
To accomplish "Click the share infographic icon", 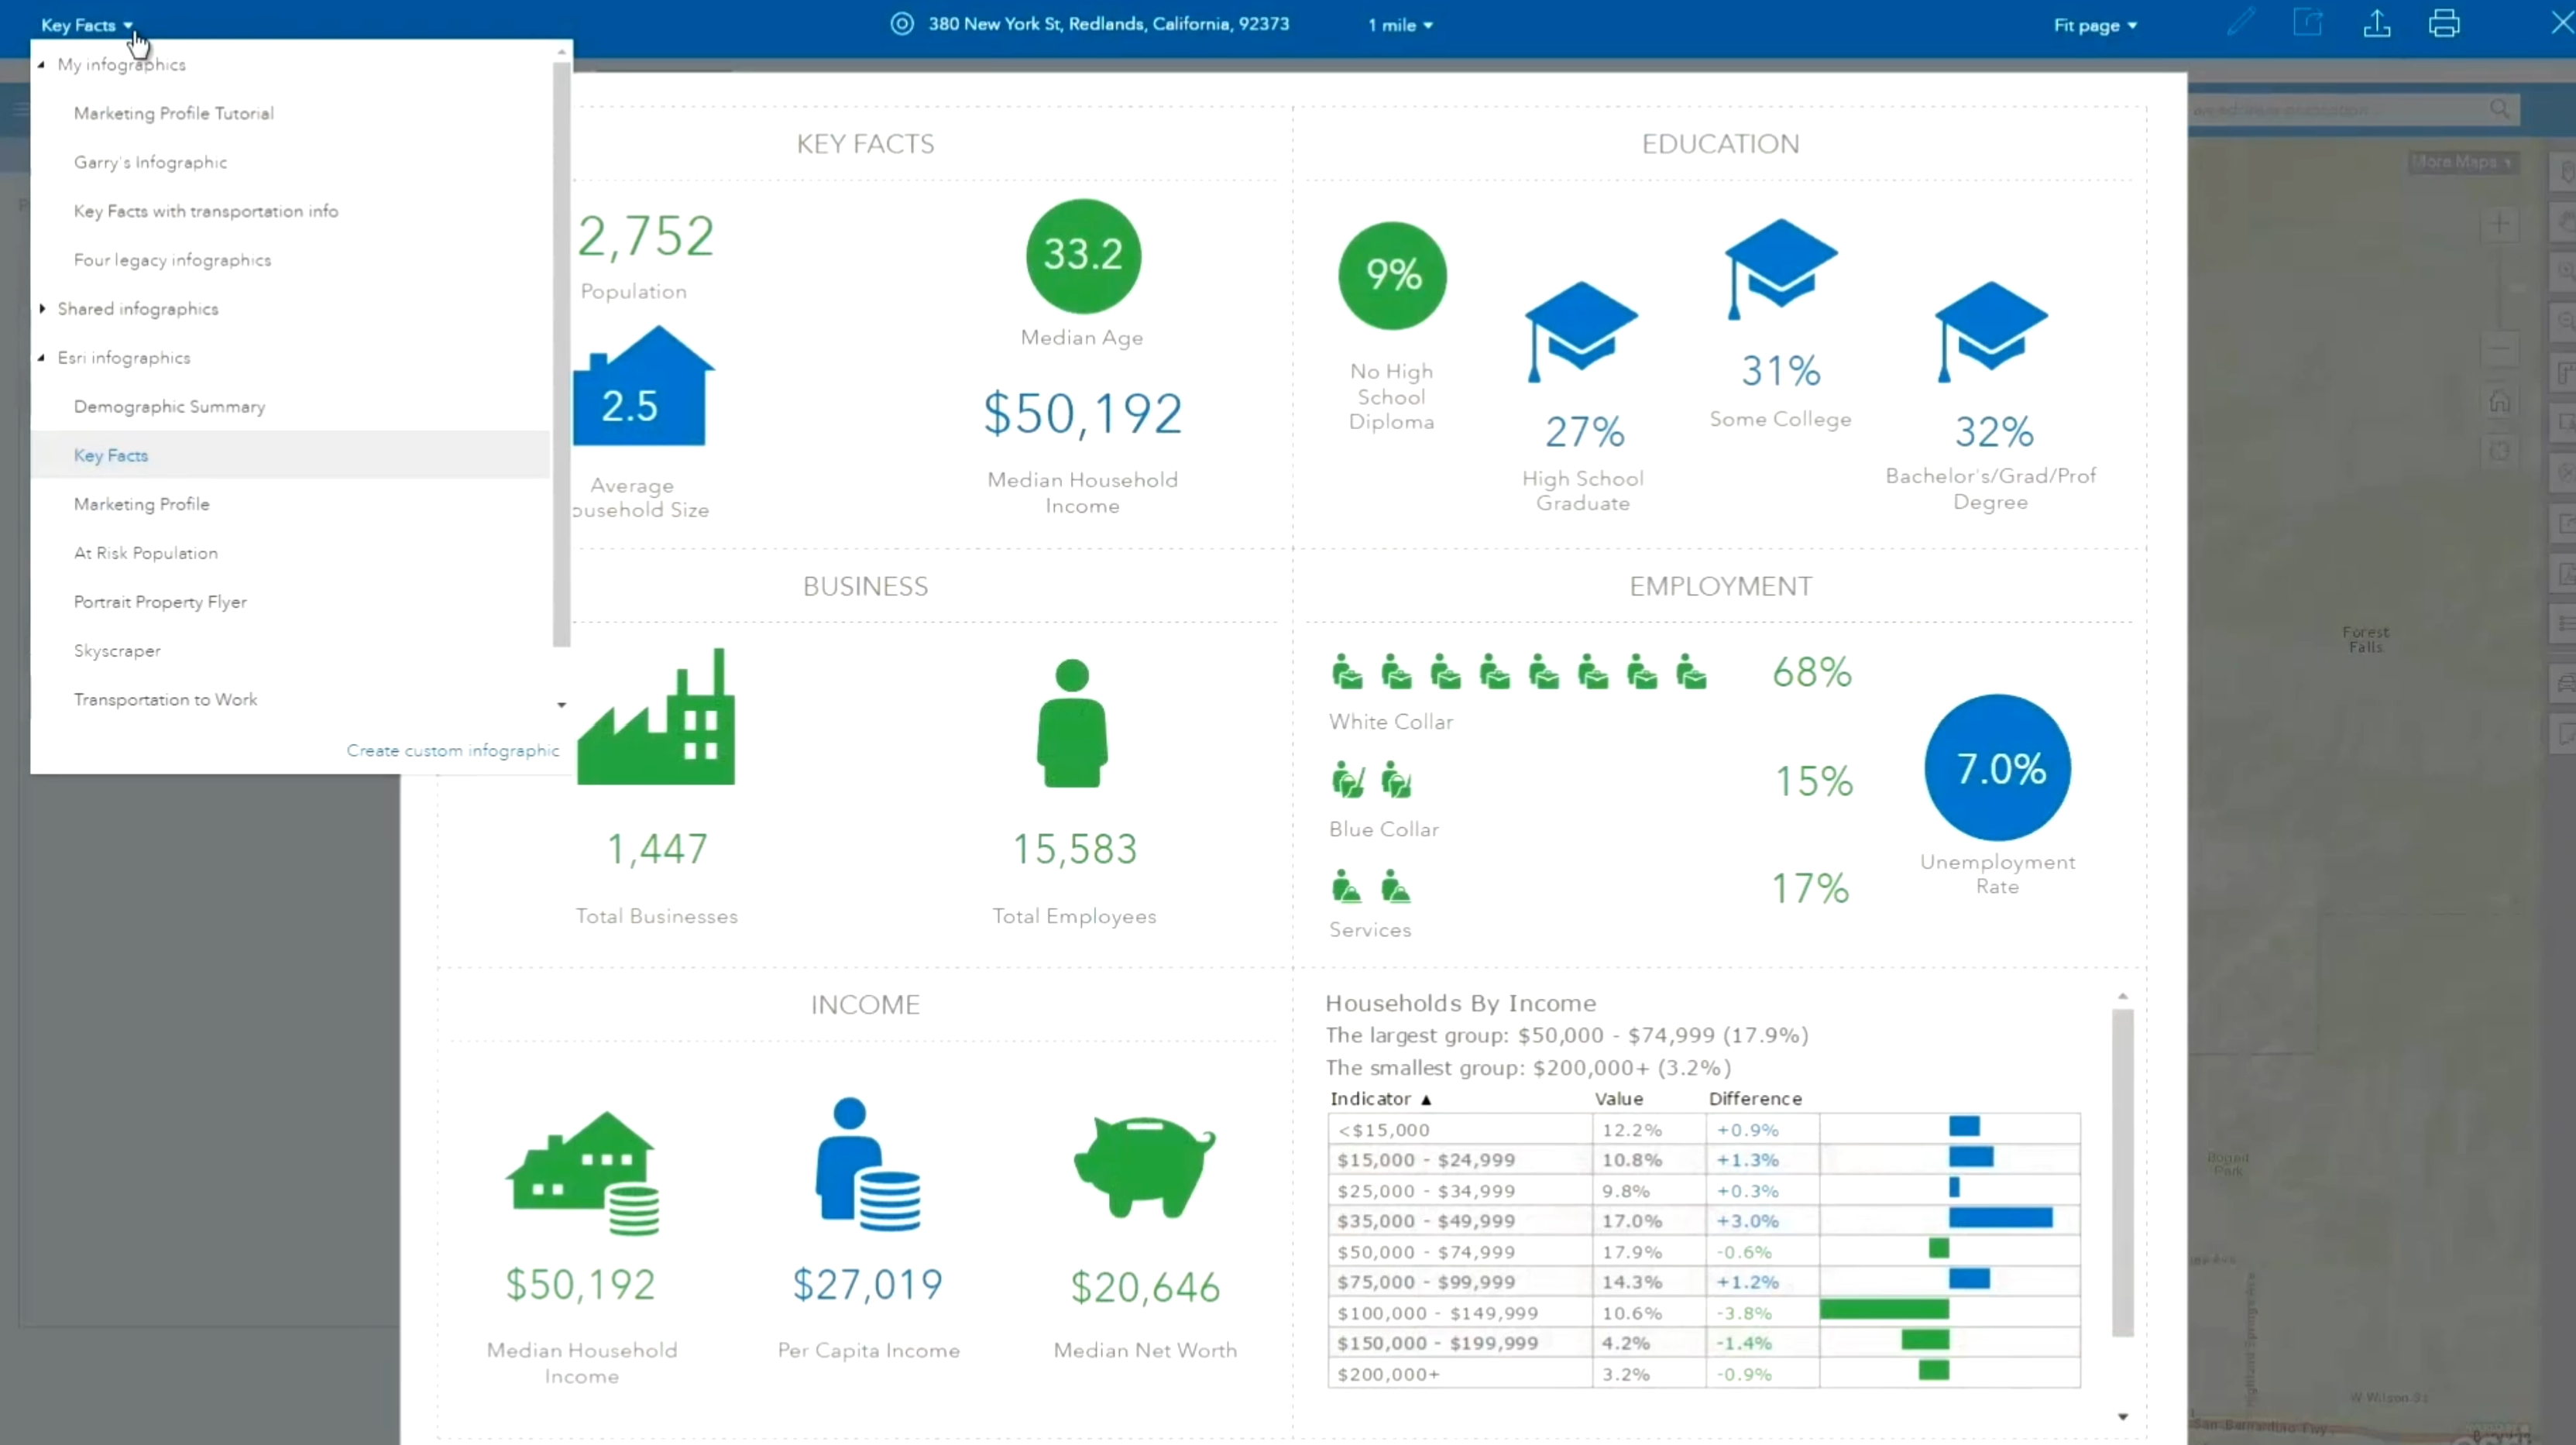I will (2308, 23).
